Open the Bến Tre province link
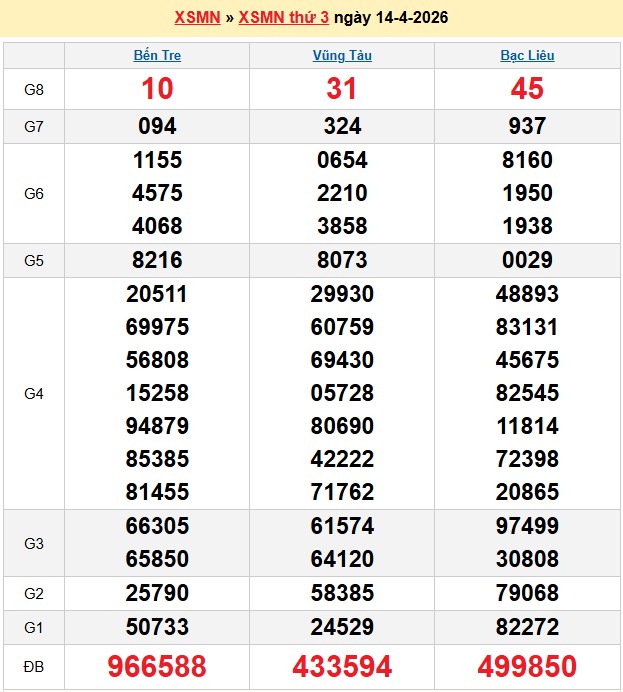623x692 pixels. click(157, 56)
